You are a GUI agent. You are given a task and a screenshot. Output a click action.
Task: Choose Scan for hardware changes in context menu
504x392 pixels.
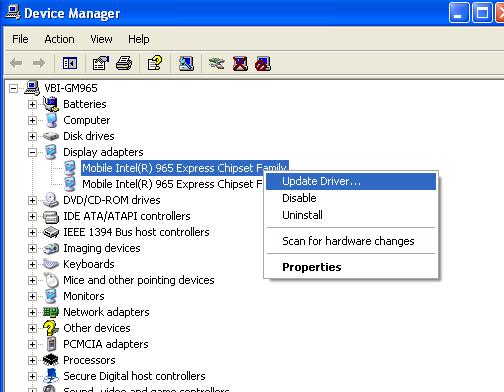[351, 241]
